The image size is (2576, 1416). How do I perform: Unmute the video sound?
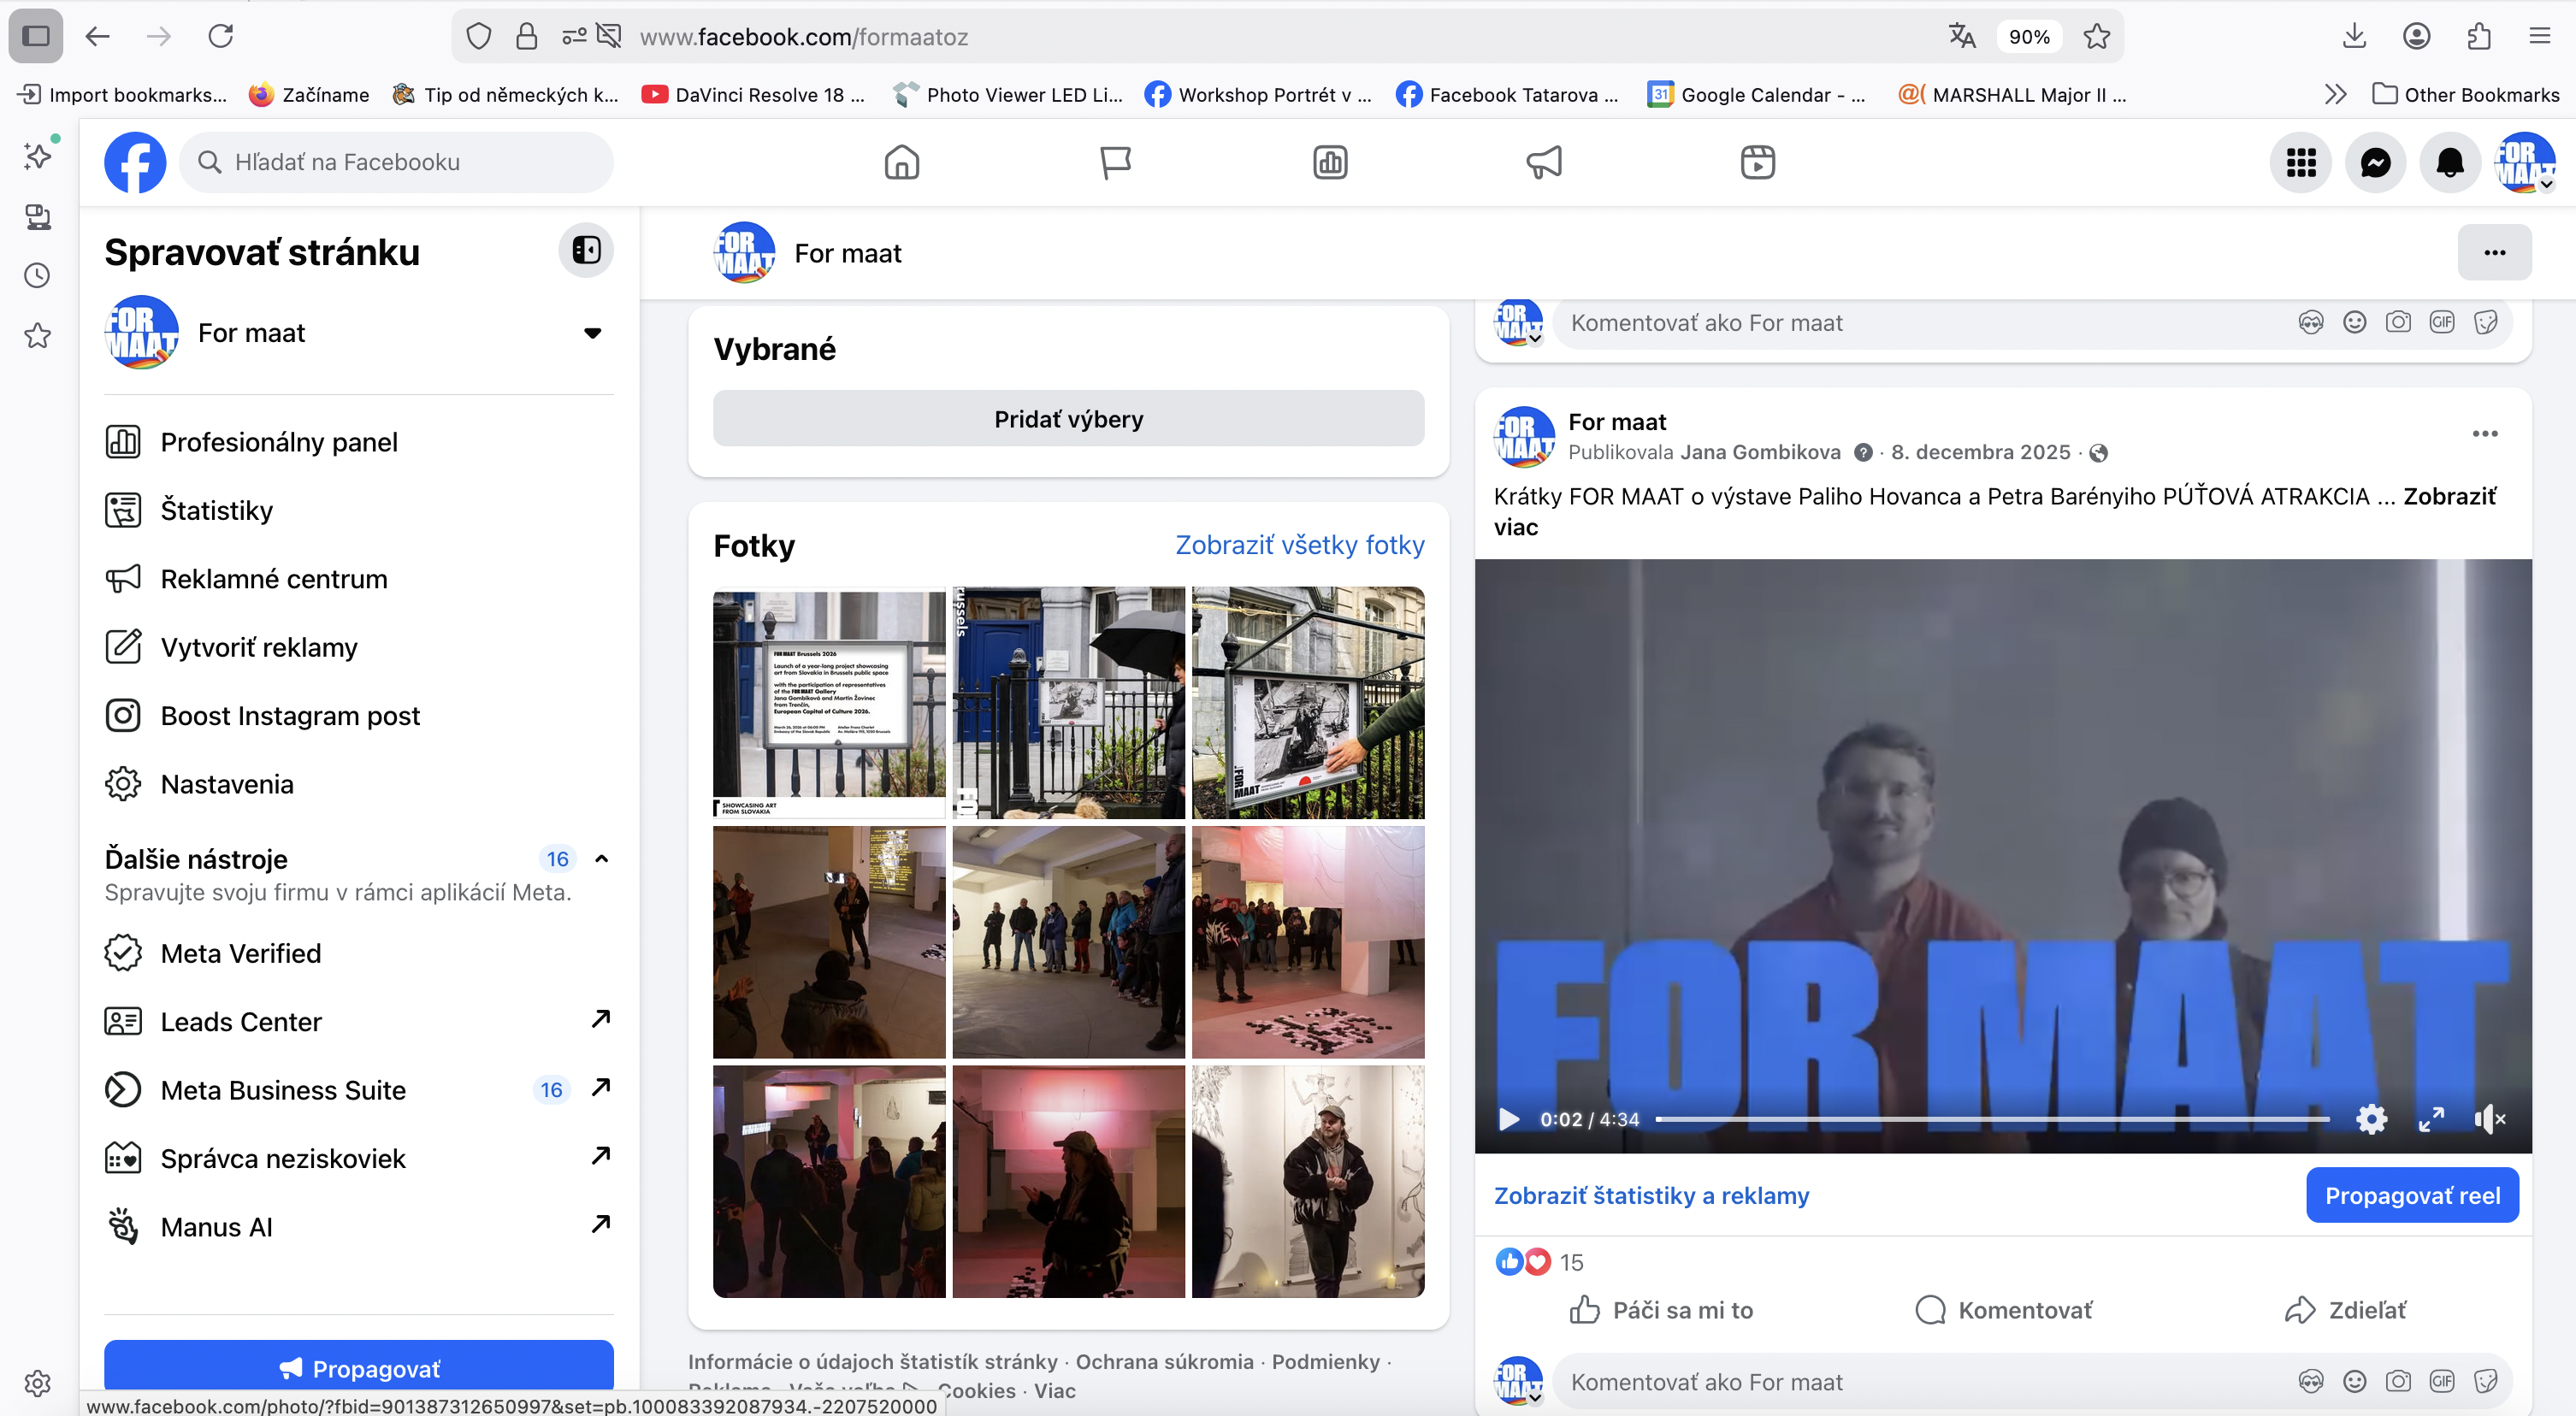(x=2489, y=1119)
